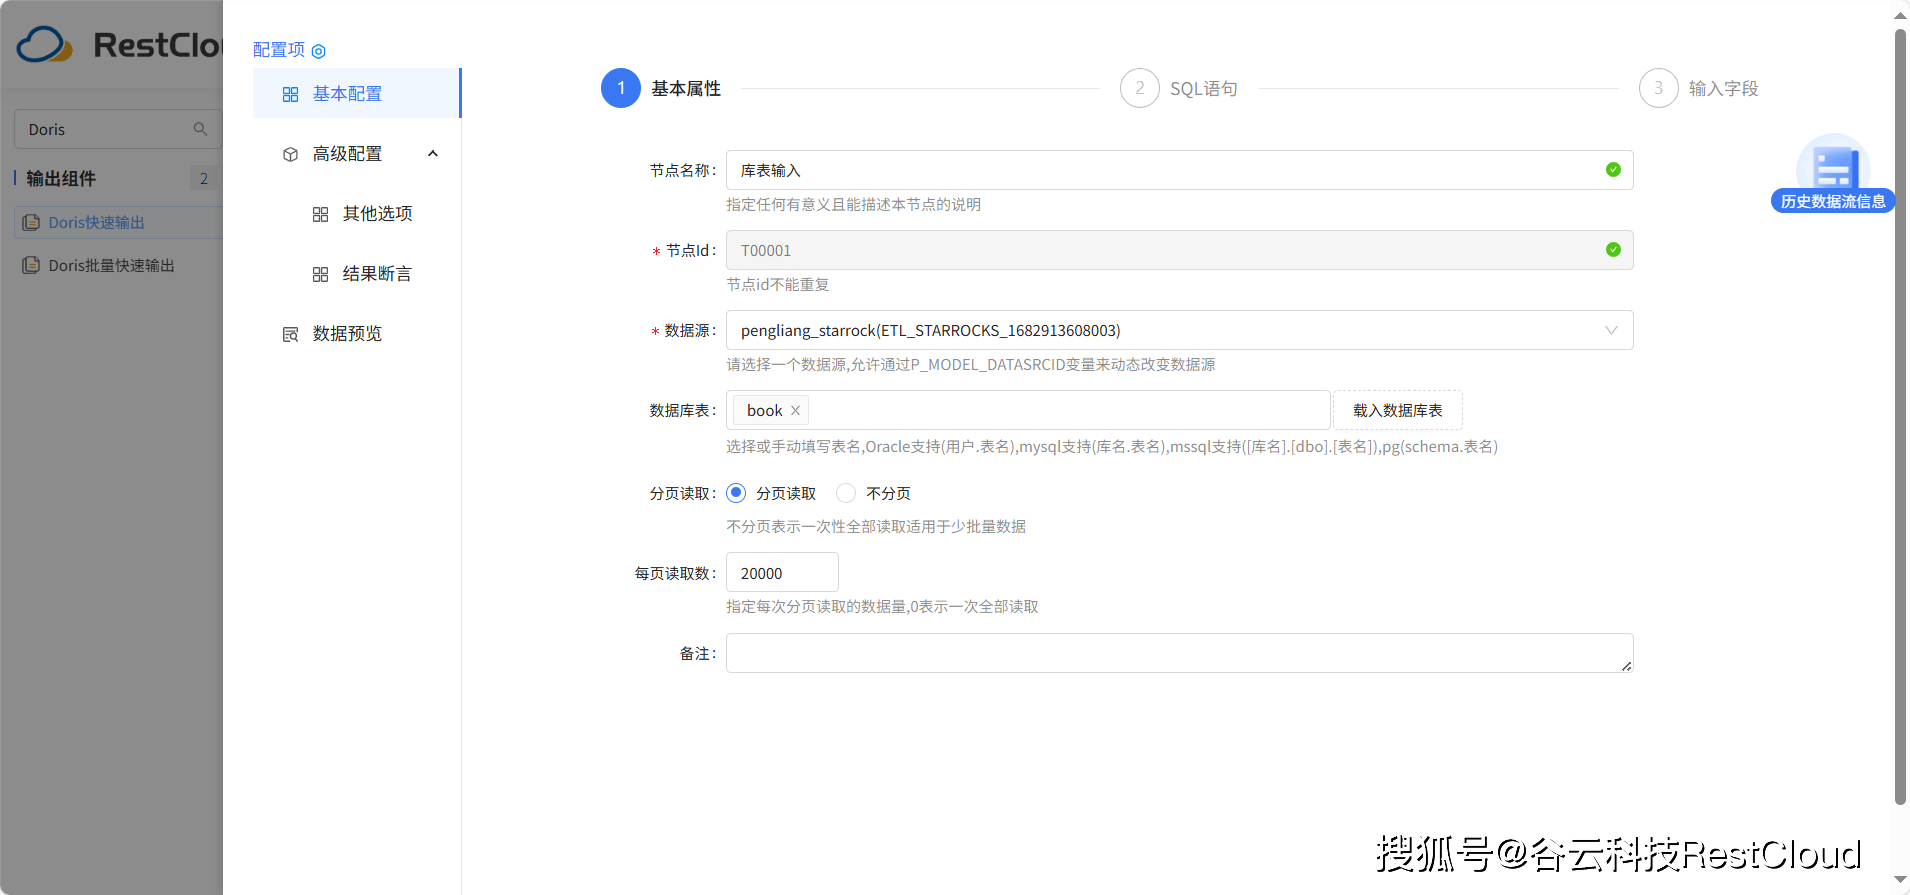Click the search magnifier icon in Doris box
The width and height of the screenshot is (1910, 895).
click(x=200, y=129)
